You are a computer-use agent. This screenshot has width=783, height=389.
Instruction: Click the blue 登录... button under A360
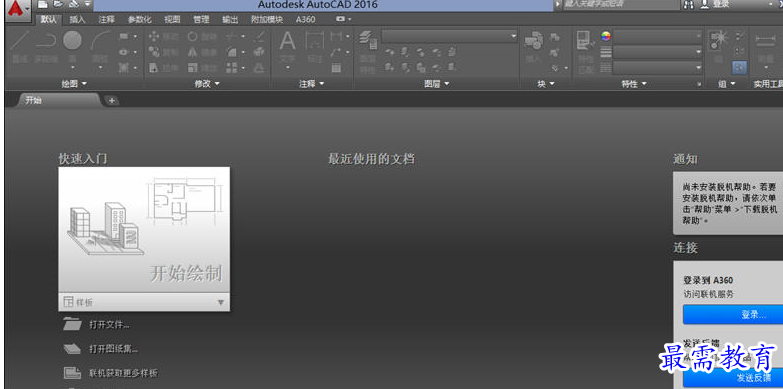click(x=733, y=315)
